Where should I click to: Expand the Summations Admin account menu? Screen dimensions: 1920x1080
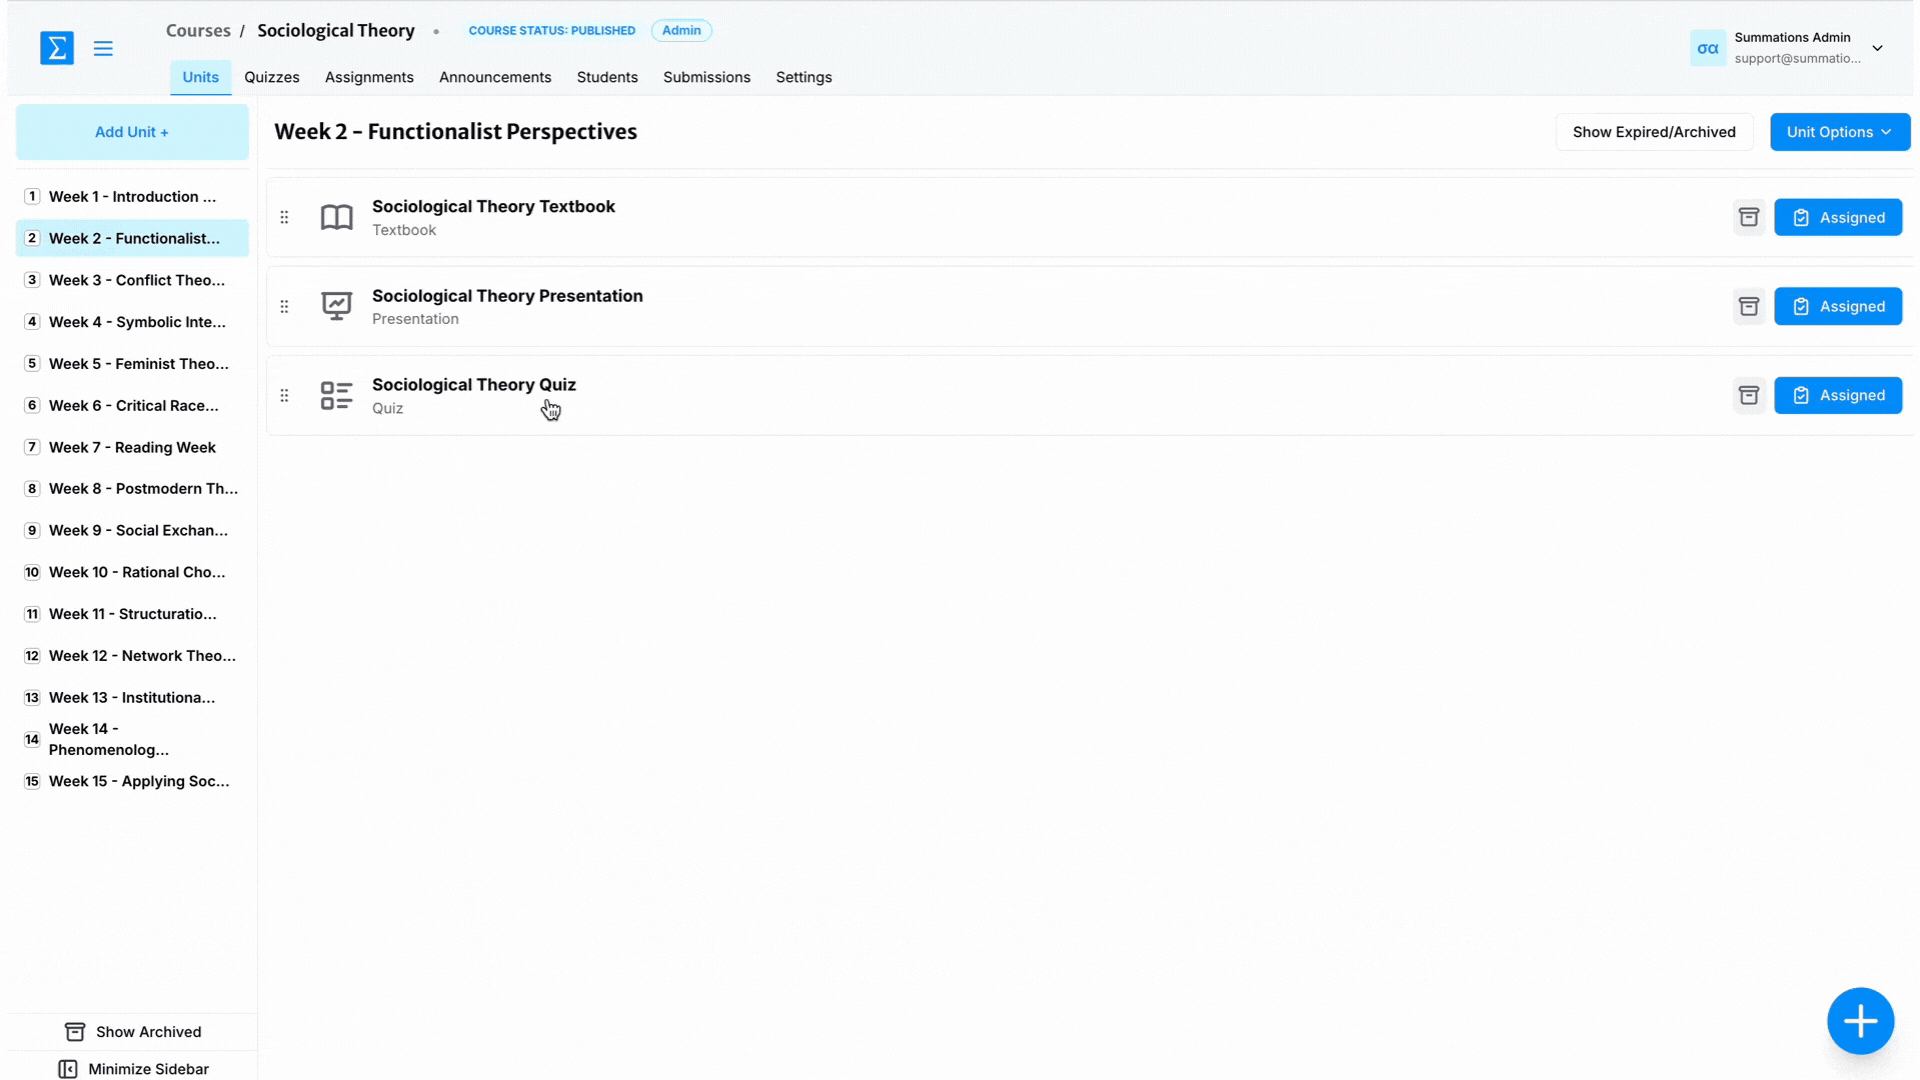click(1877, 48)
